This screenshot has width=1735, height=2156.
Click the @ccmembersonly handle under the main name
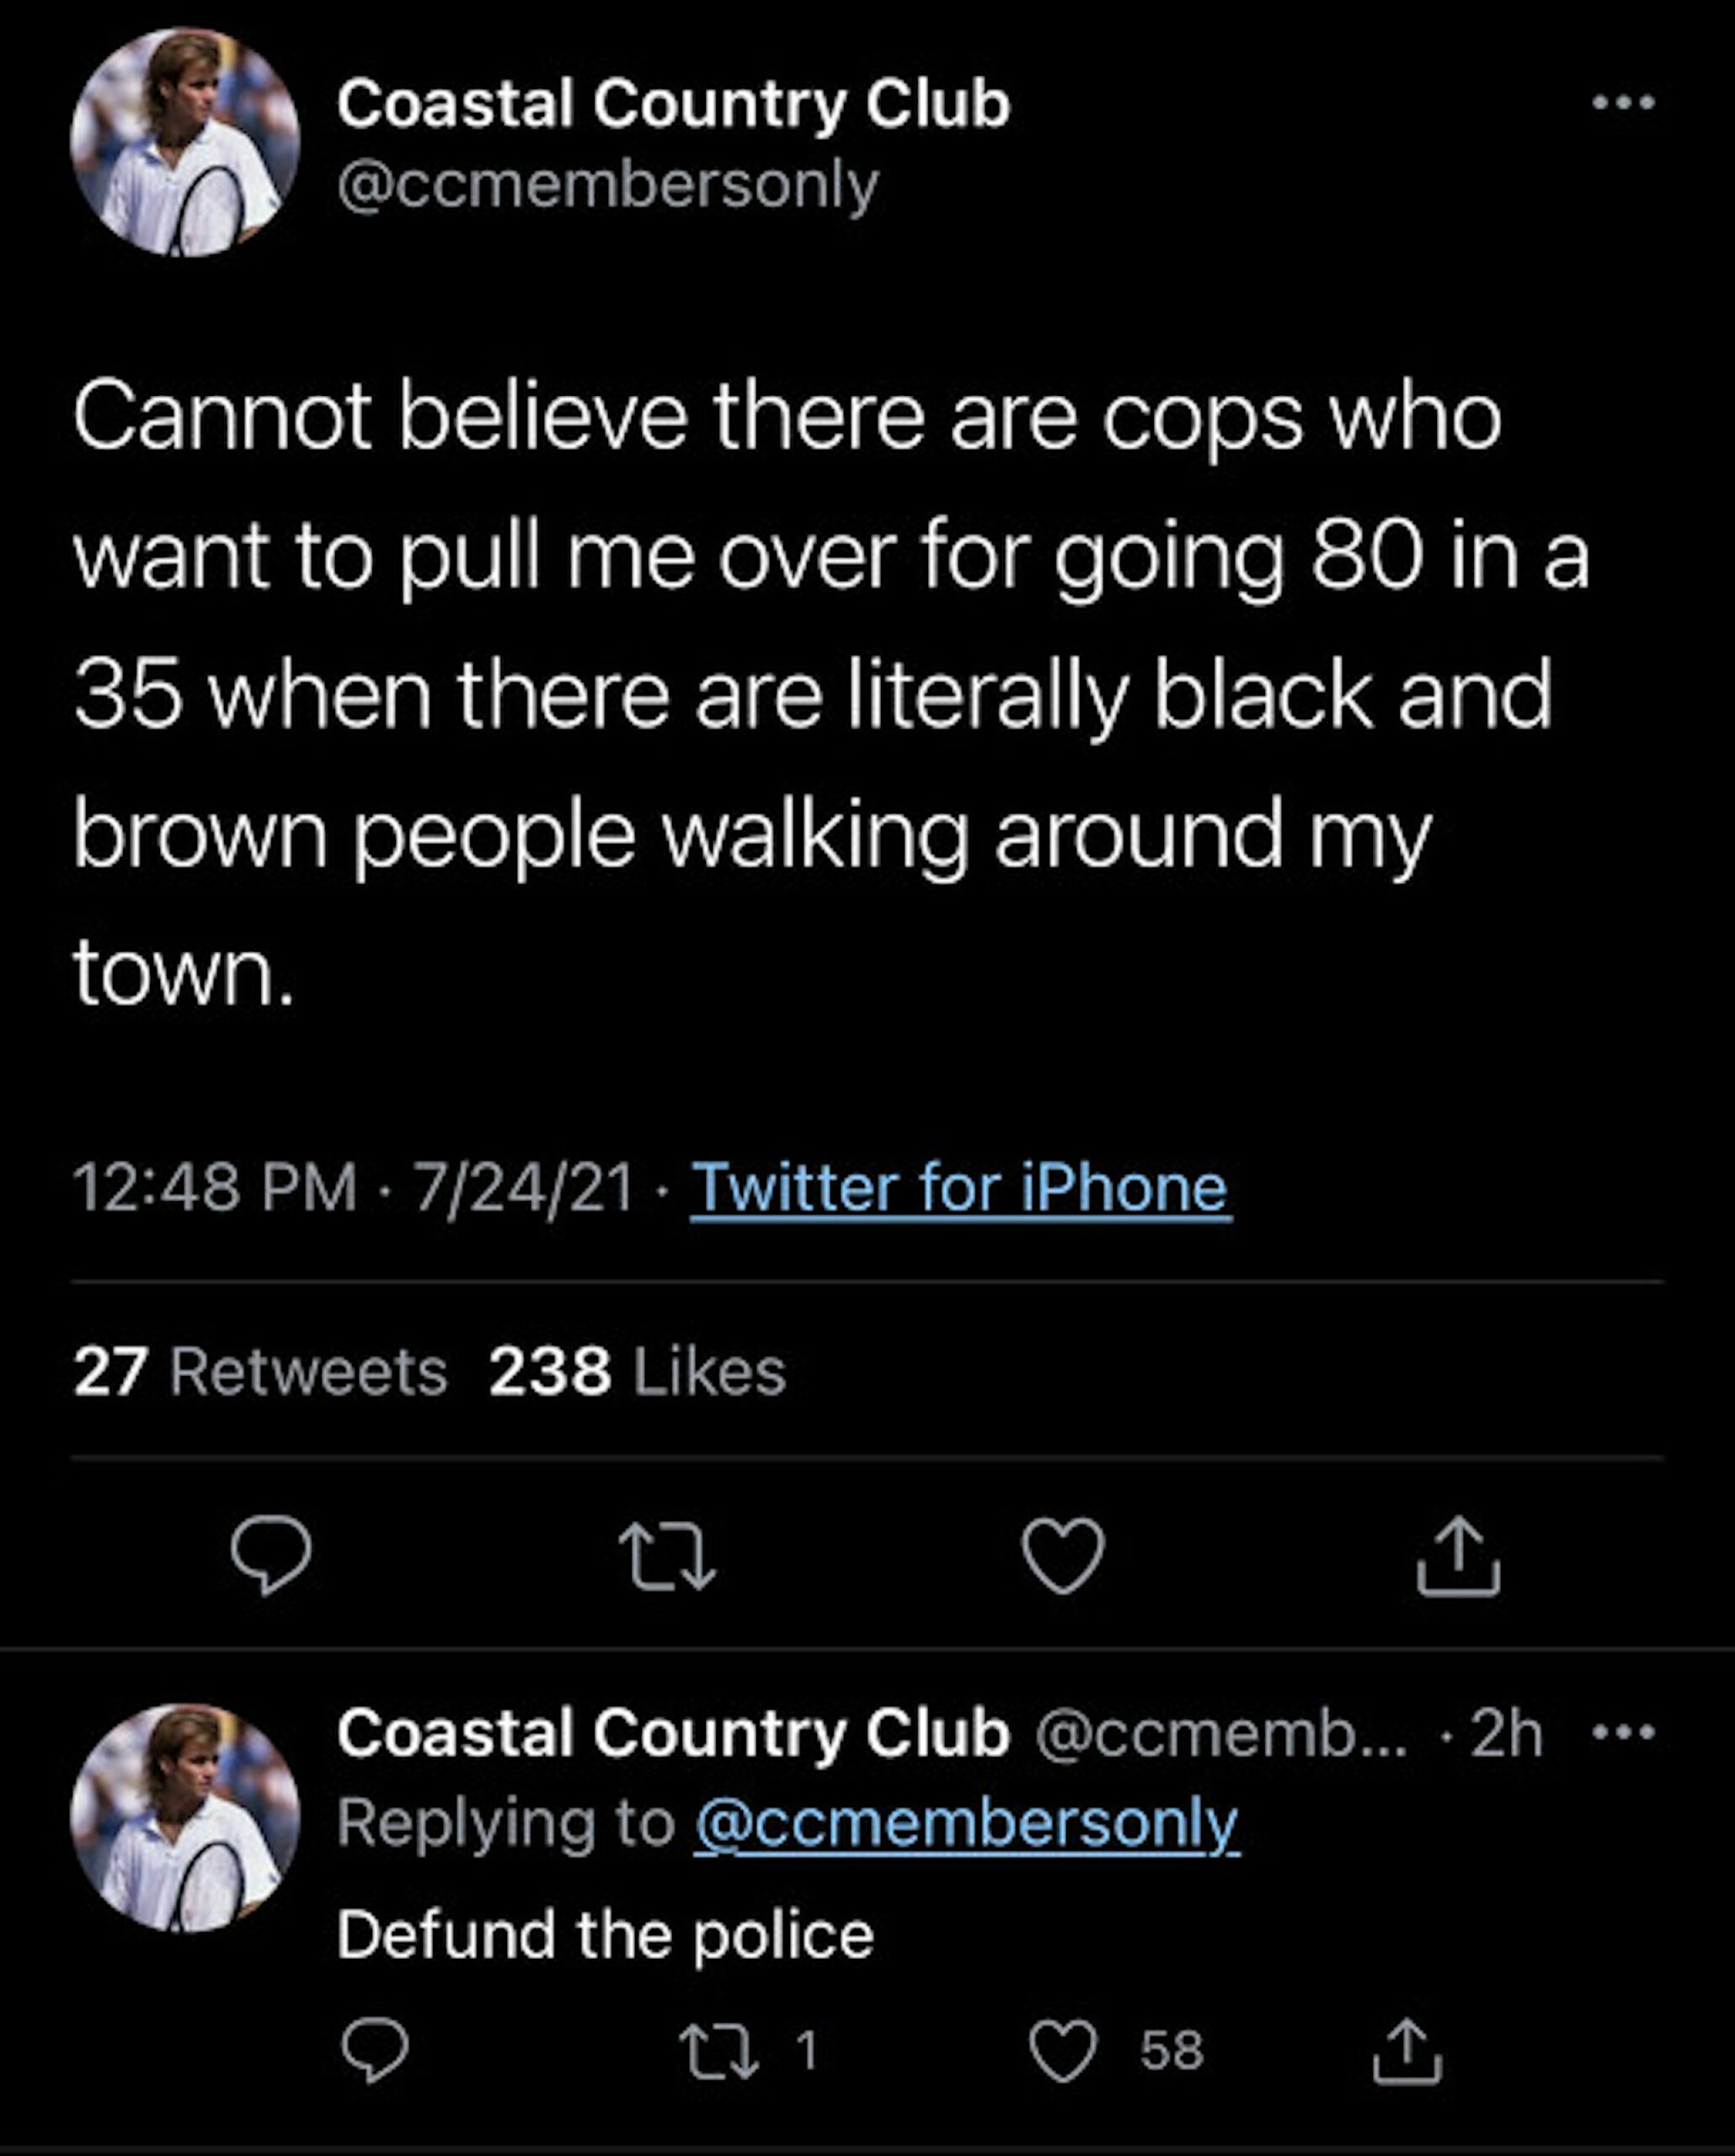point(608,186)
